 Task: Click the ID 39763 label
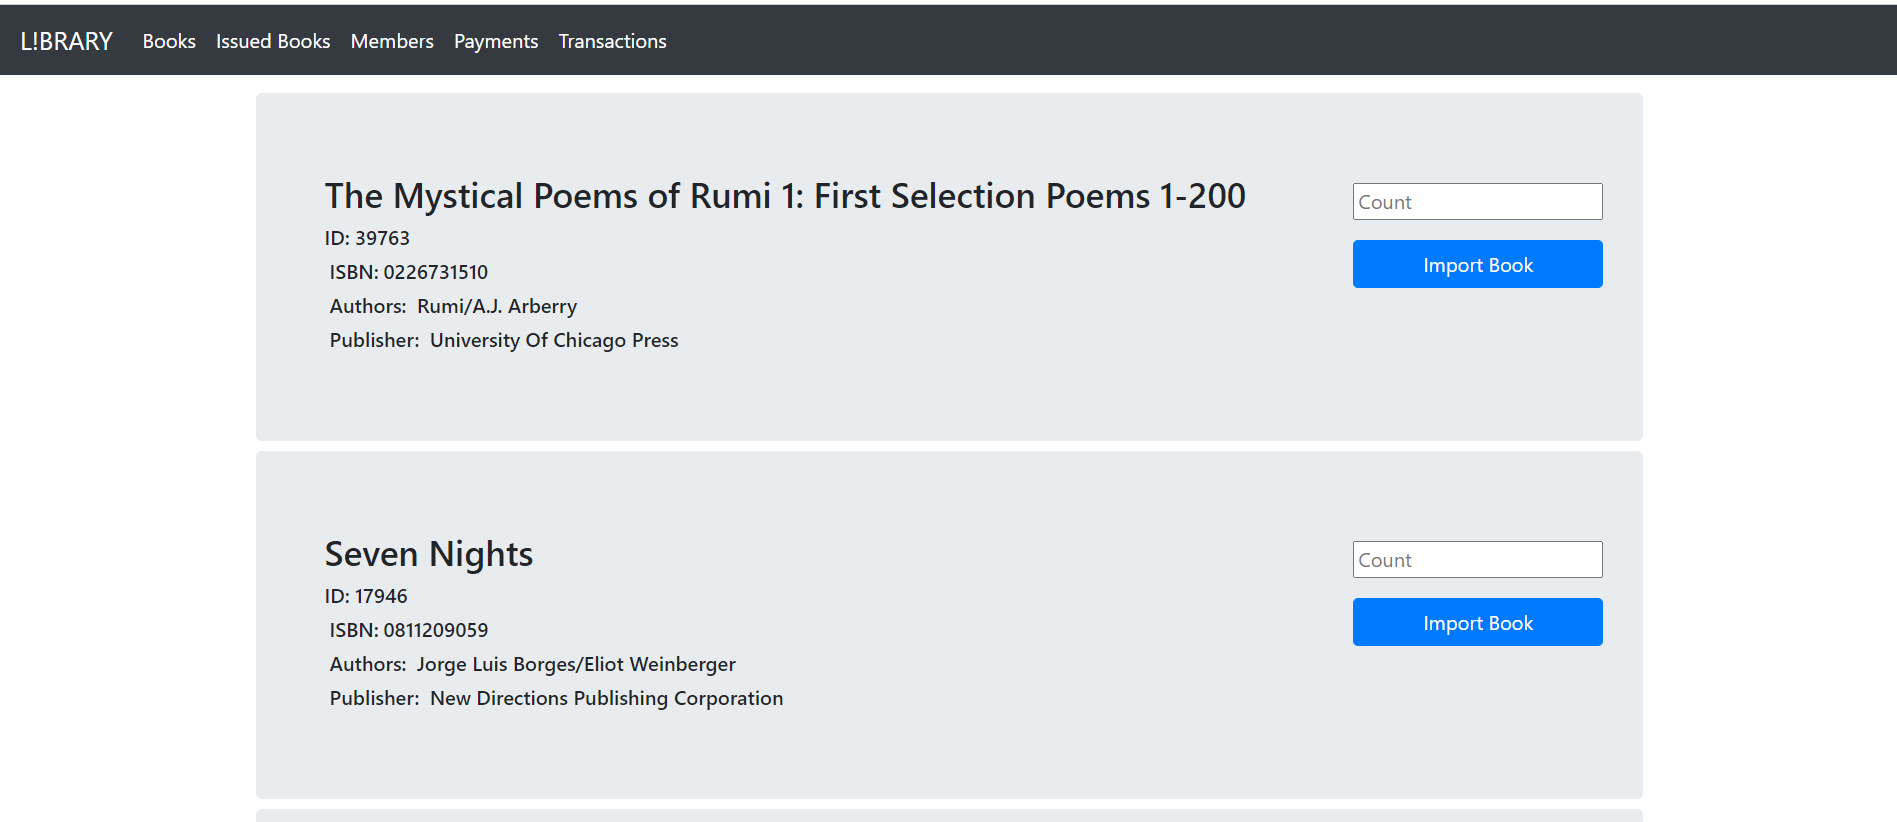[x=367, y=238]
